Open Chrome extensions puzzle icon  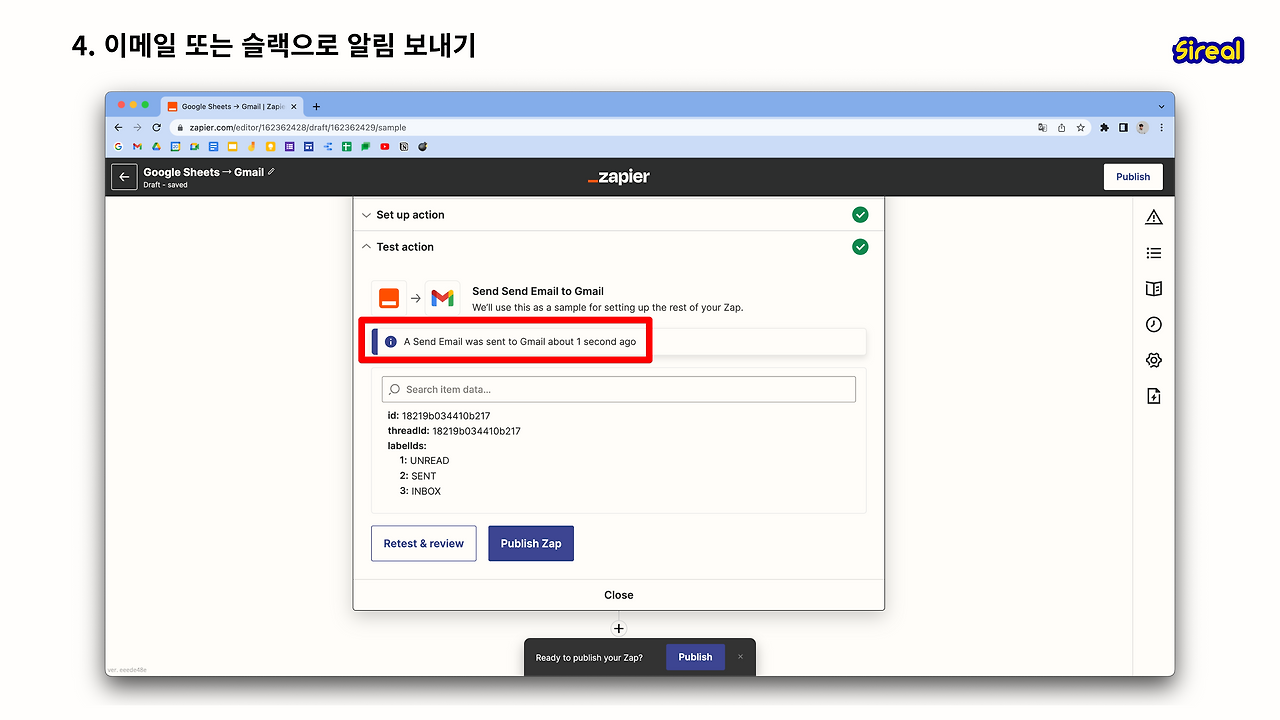[1105, 128]
